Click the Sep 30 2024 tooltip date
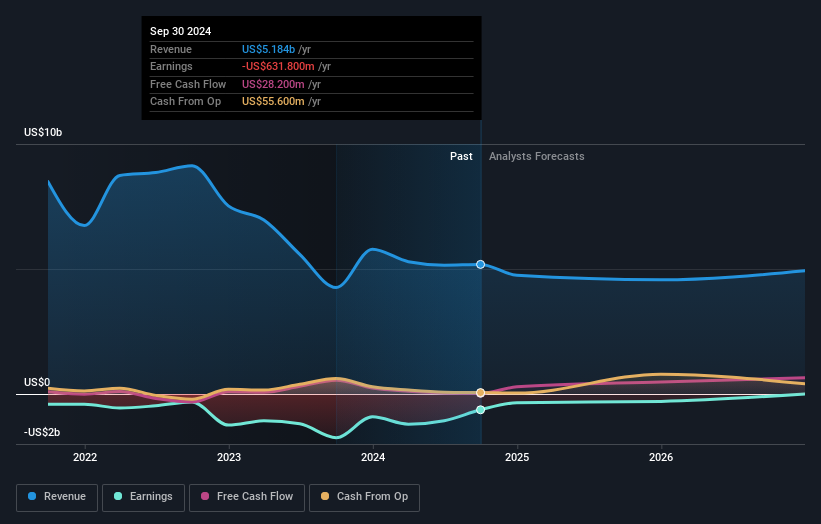Image resolution: width=821 pixels, height=524 pixels. coord(181,31)
